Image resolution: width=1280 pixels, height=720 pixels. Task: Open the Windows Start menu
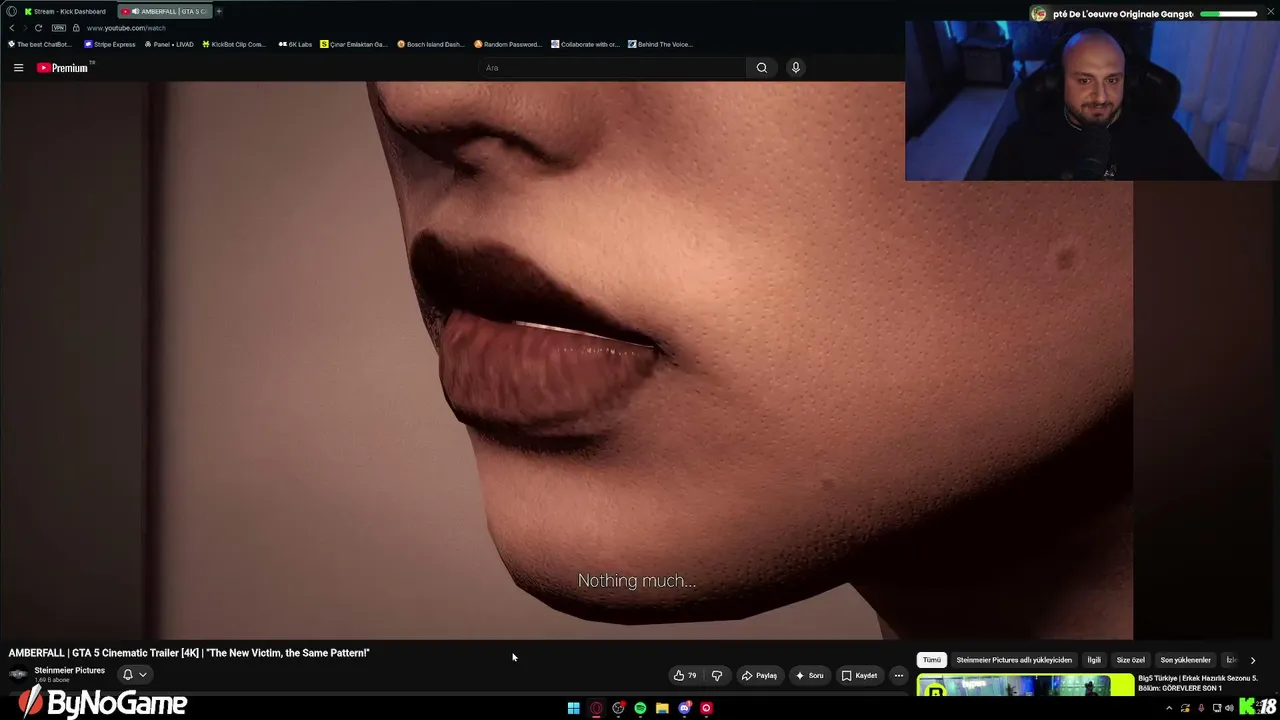574,708
